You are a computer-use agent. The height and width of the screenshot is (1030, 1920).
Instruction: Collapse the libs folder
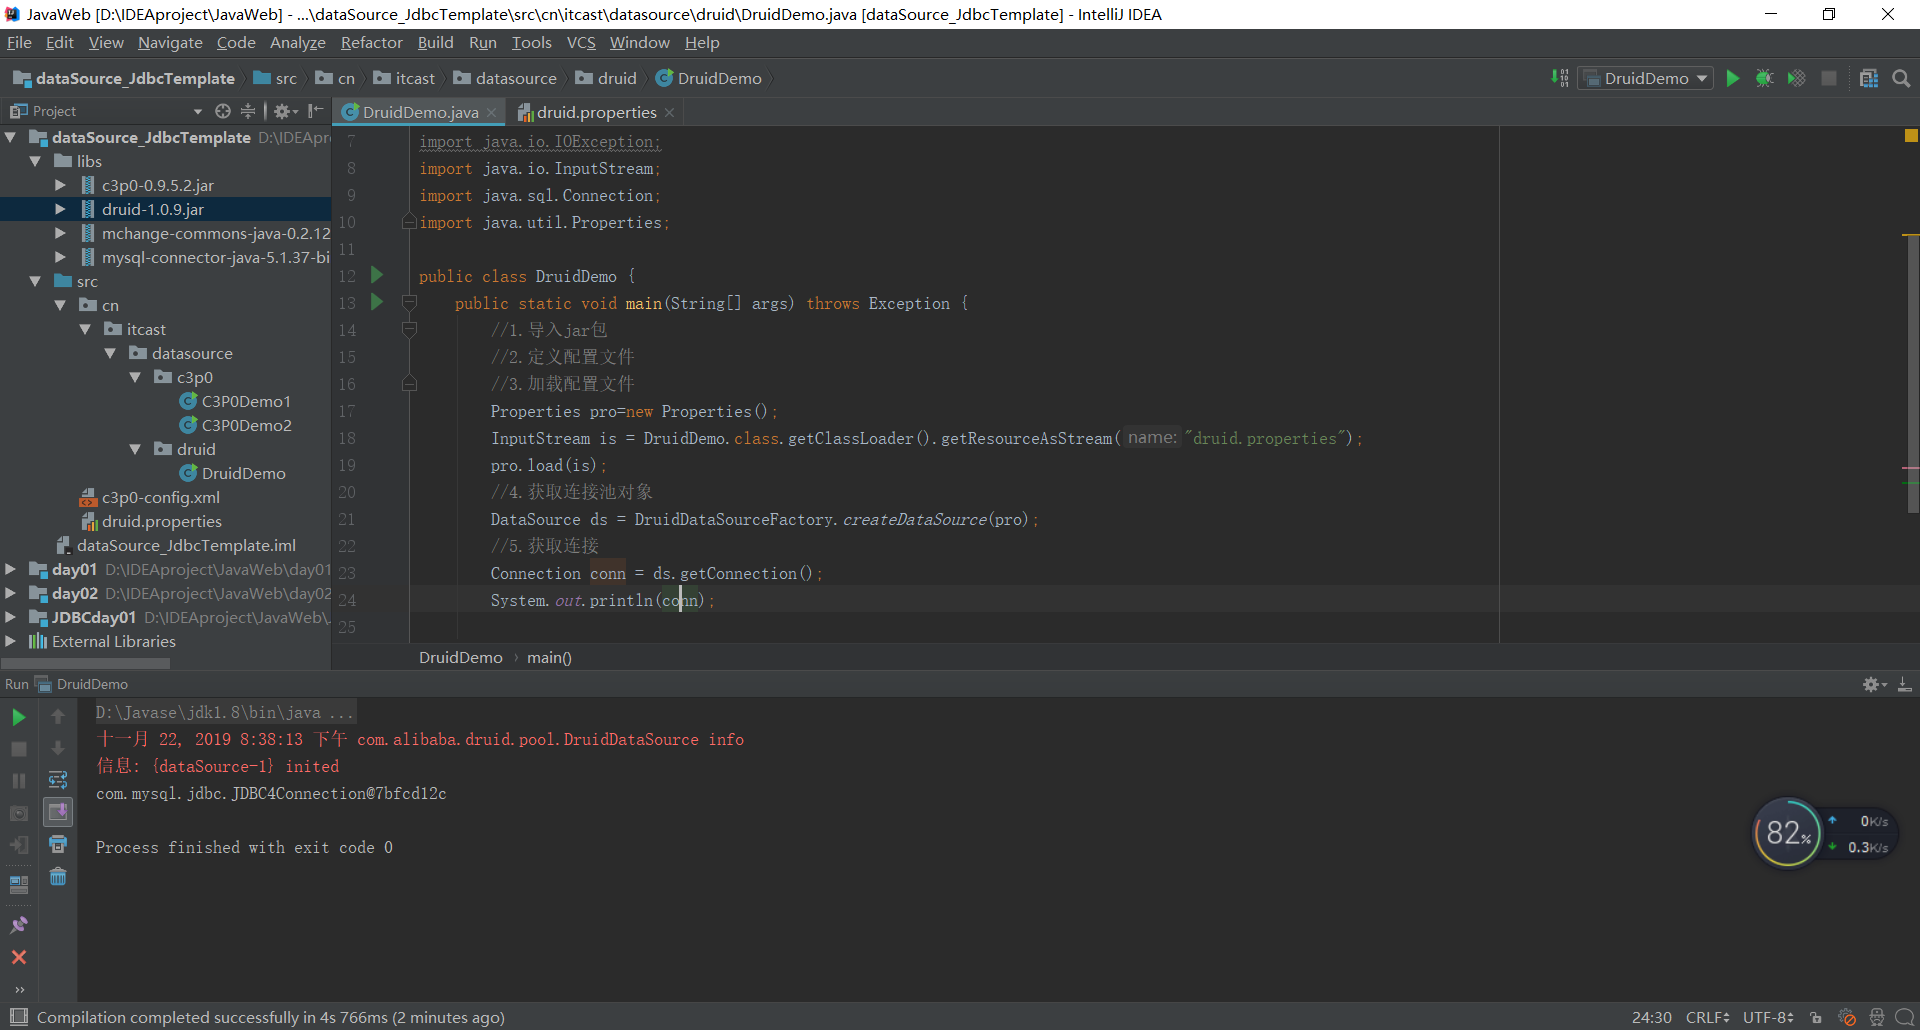[35, 161]
